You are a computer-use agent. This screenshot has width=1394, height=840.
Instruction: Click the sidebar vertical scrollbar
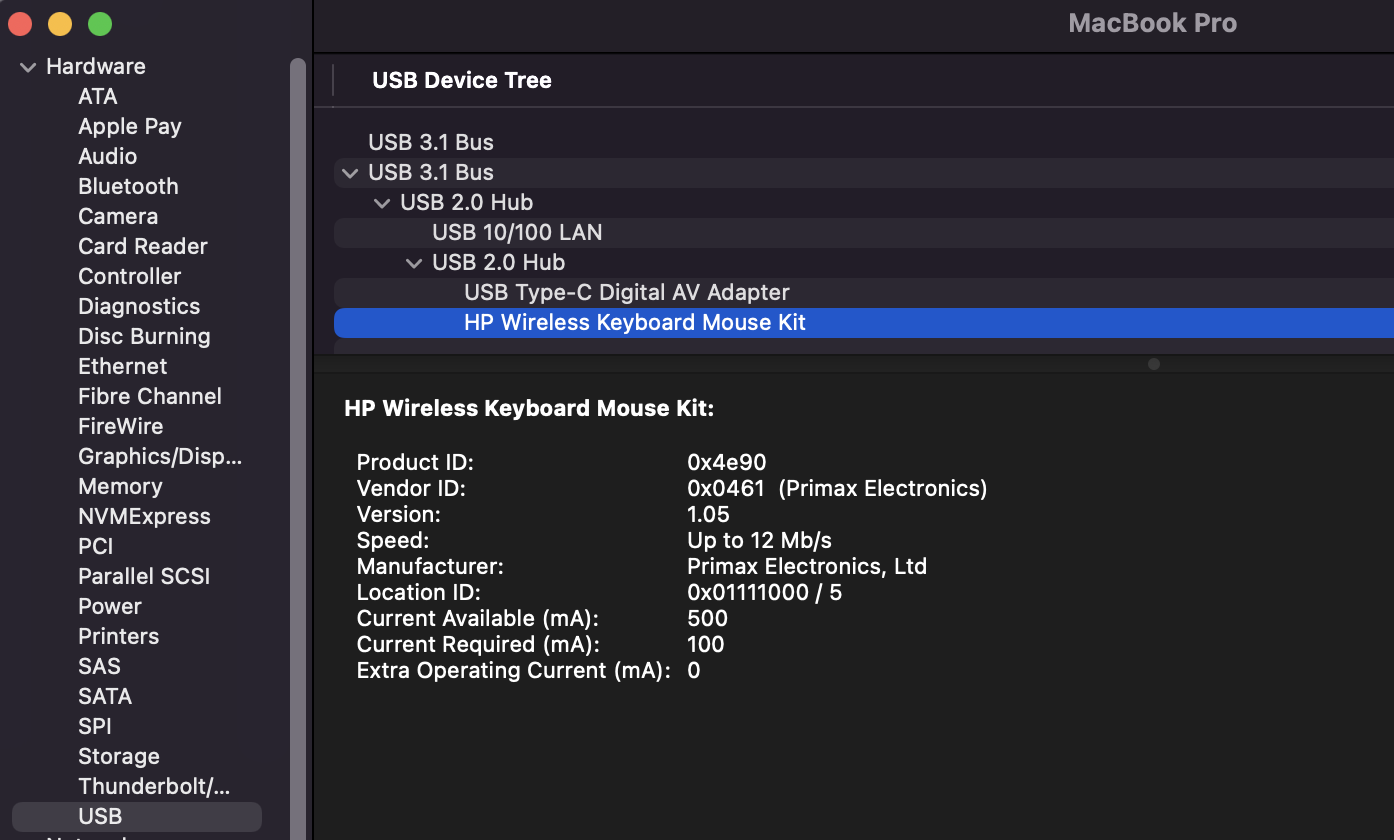tap(297, 400)
